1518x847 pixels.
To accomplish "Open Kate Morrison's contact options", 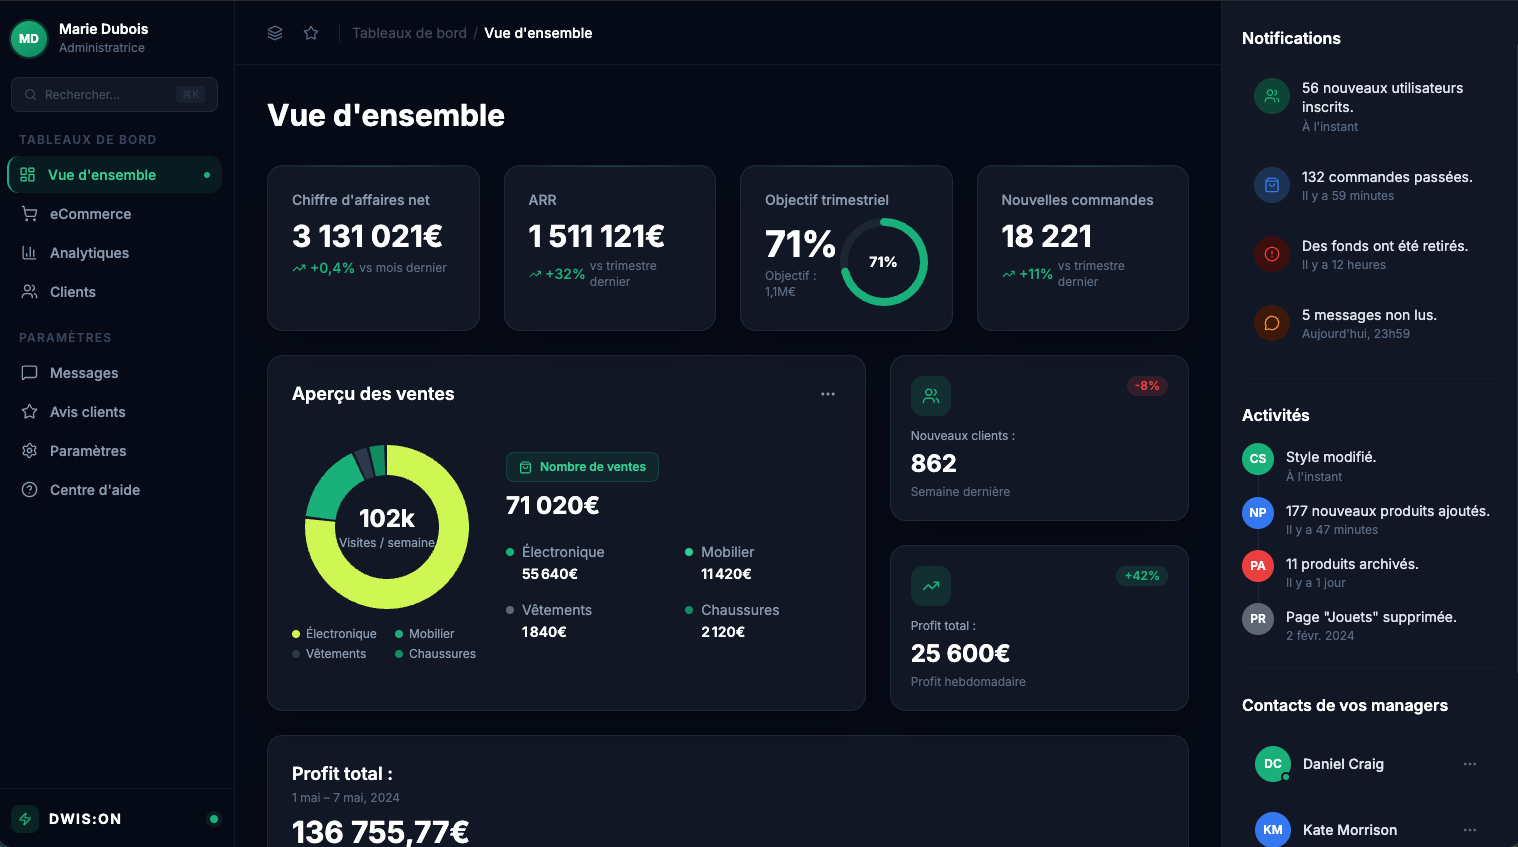I will [x=1469, y=829].
